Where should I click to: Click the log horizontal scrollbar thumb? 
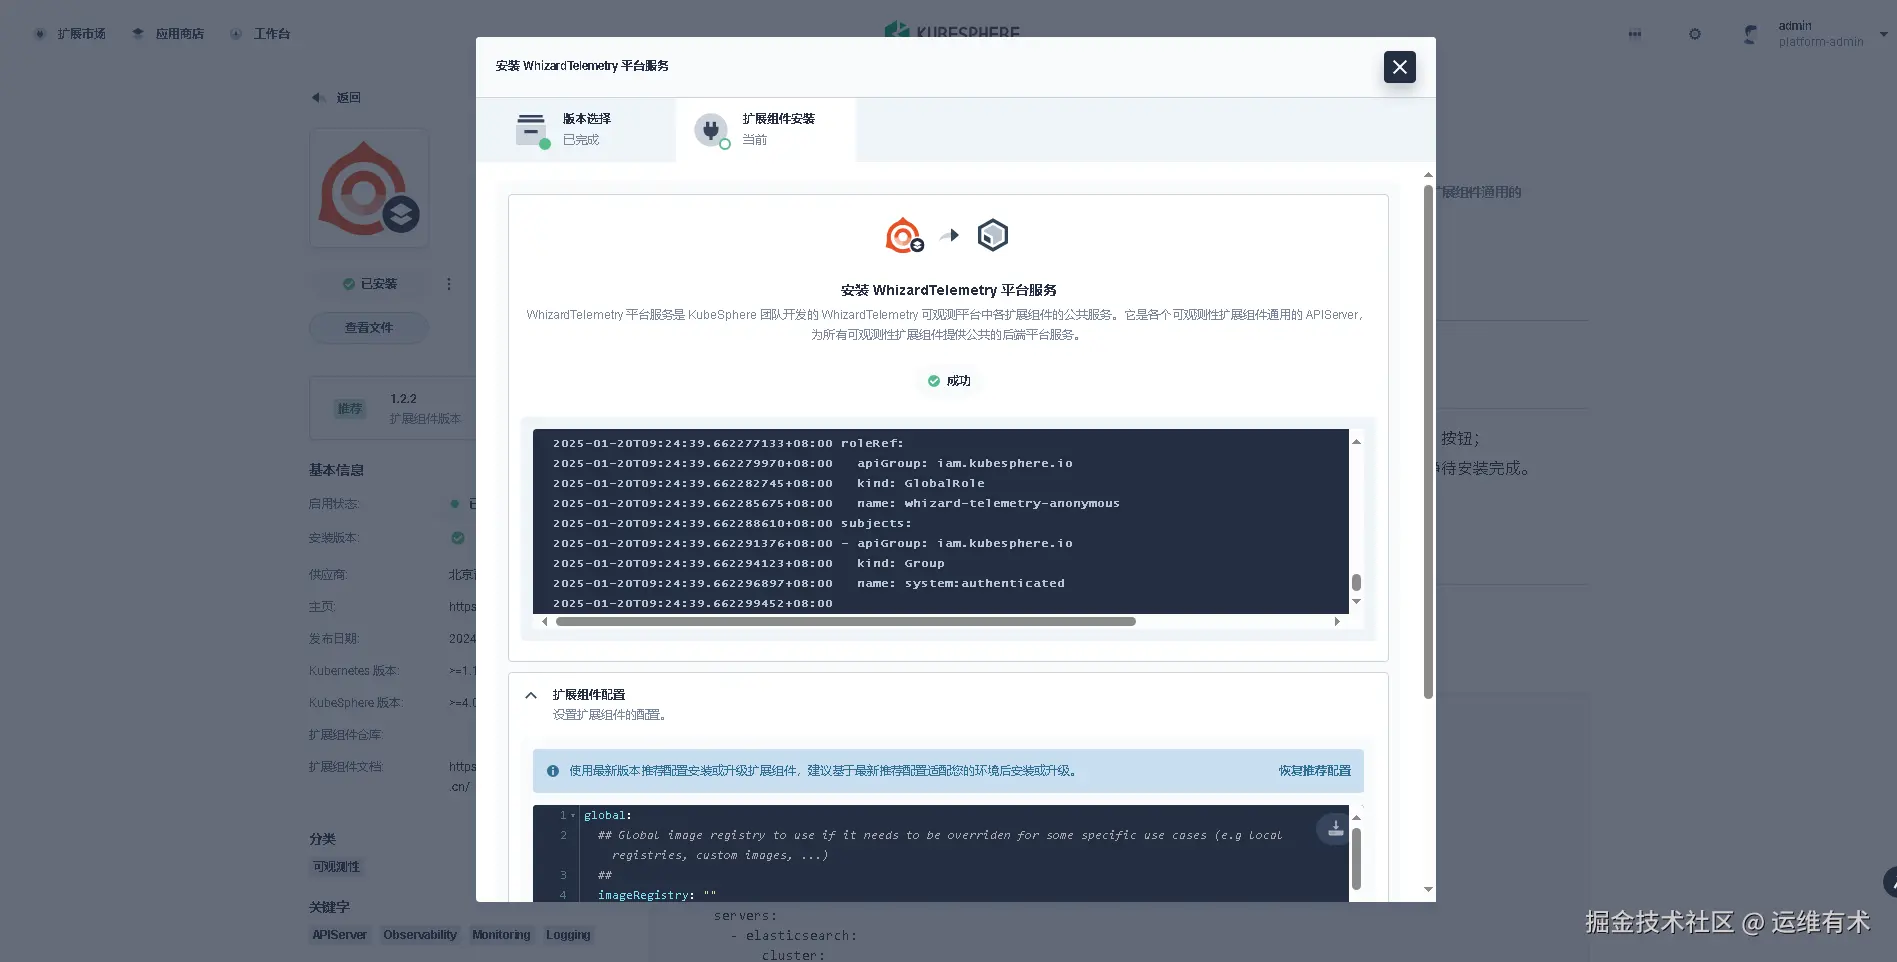point(845,621)
